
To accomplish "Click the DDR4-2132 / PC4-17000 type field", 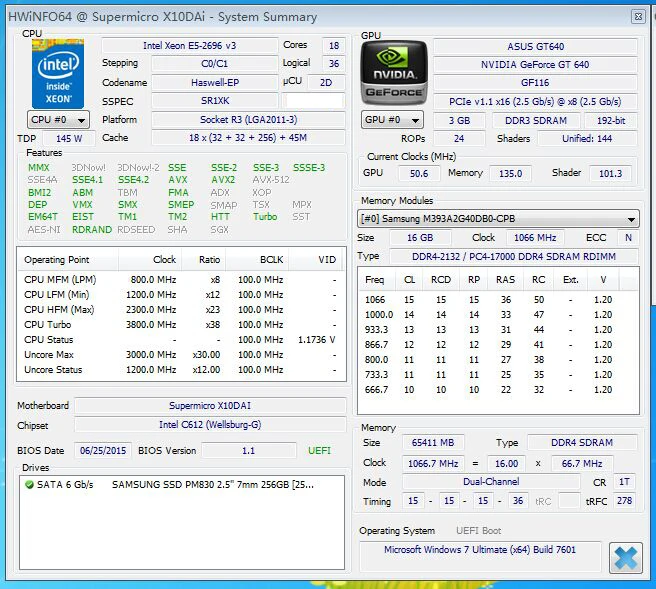I will tap(514, 256).
